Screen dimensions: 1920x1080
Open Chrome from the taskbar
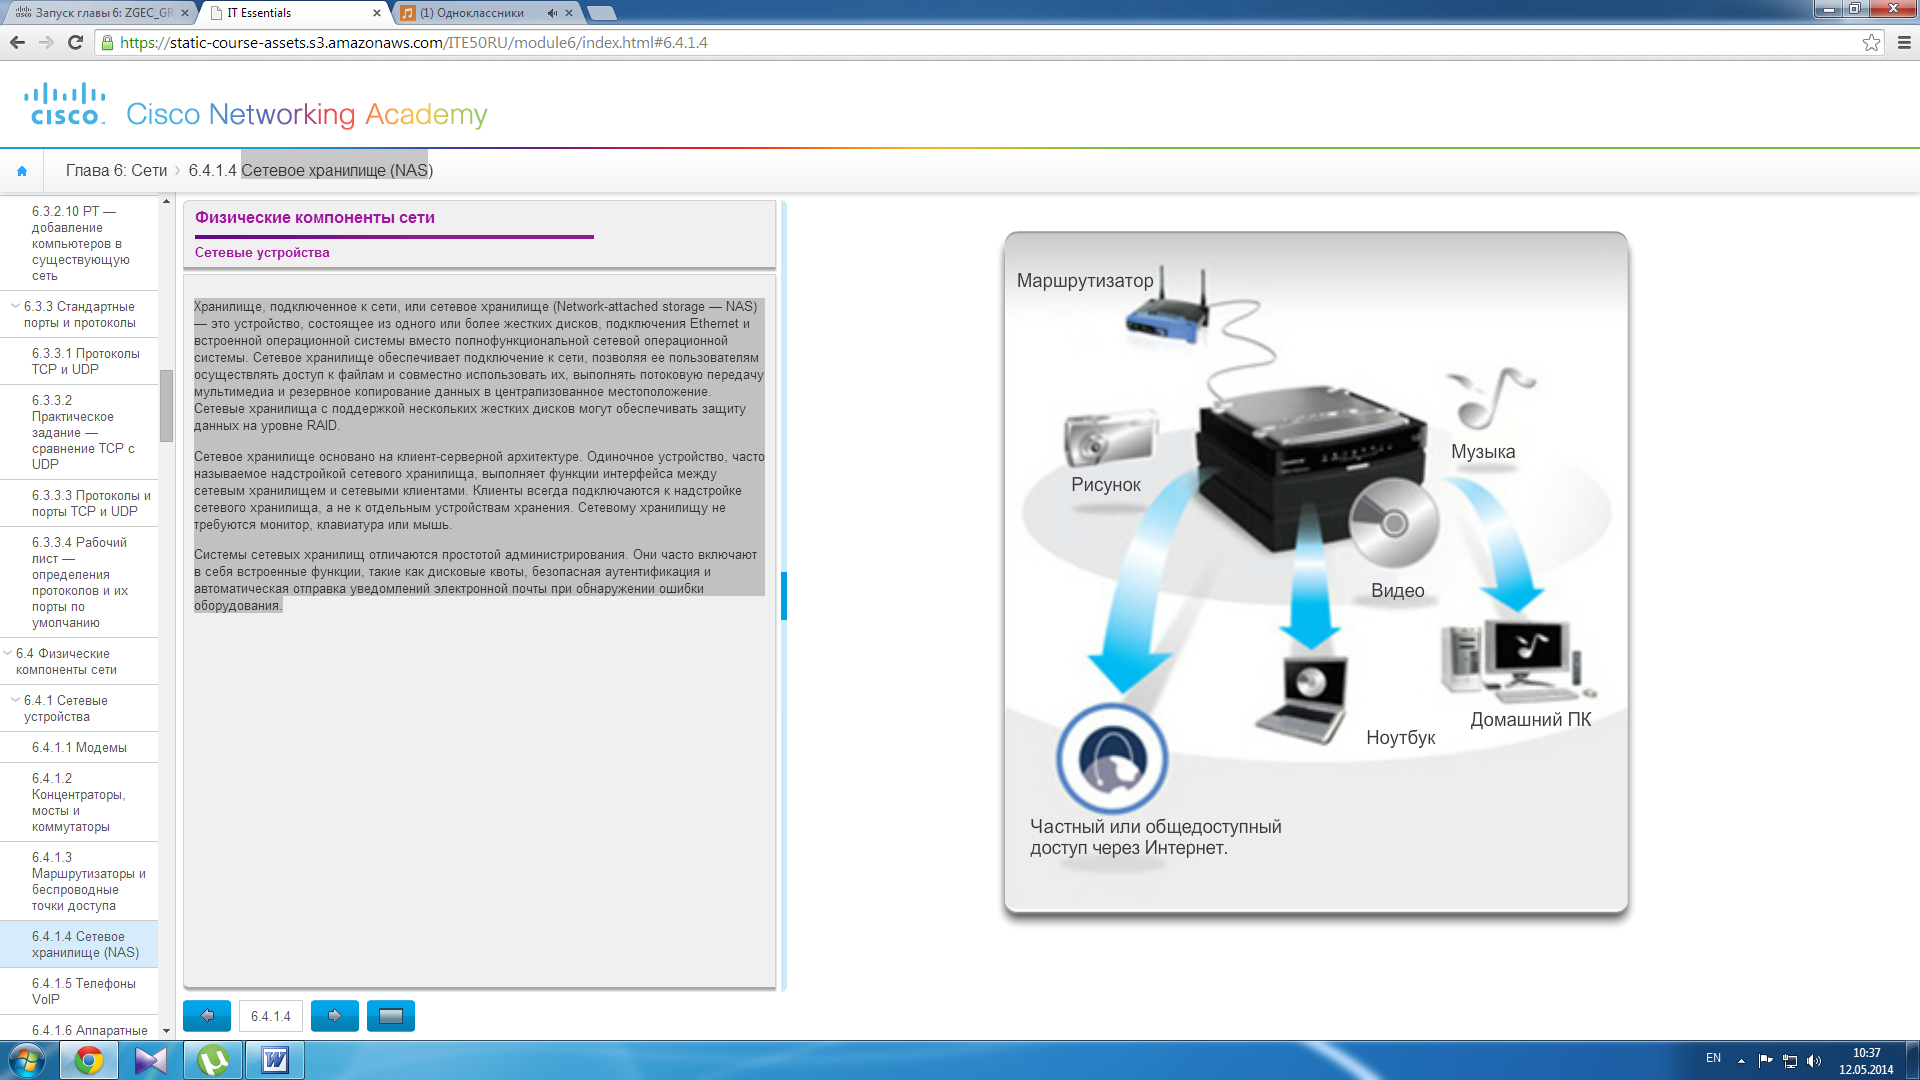pyautogui.click(x=89, y=1060)
